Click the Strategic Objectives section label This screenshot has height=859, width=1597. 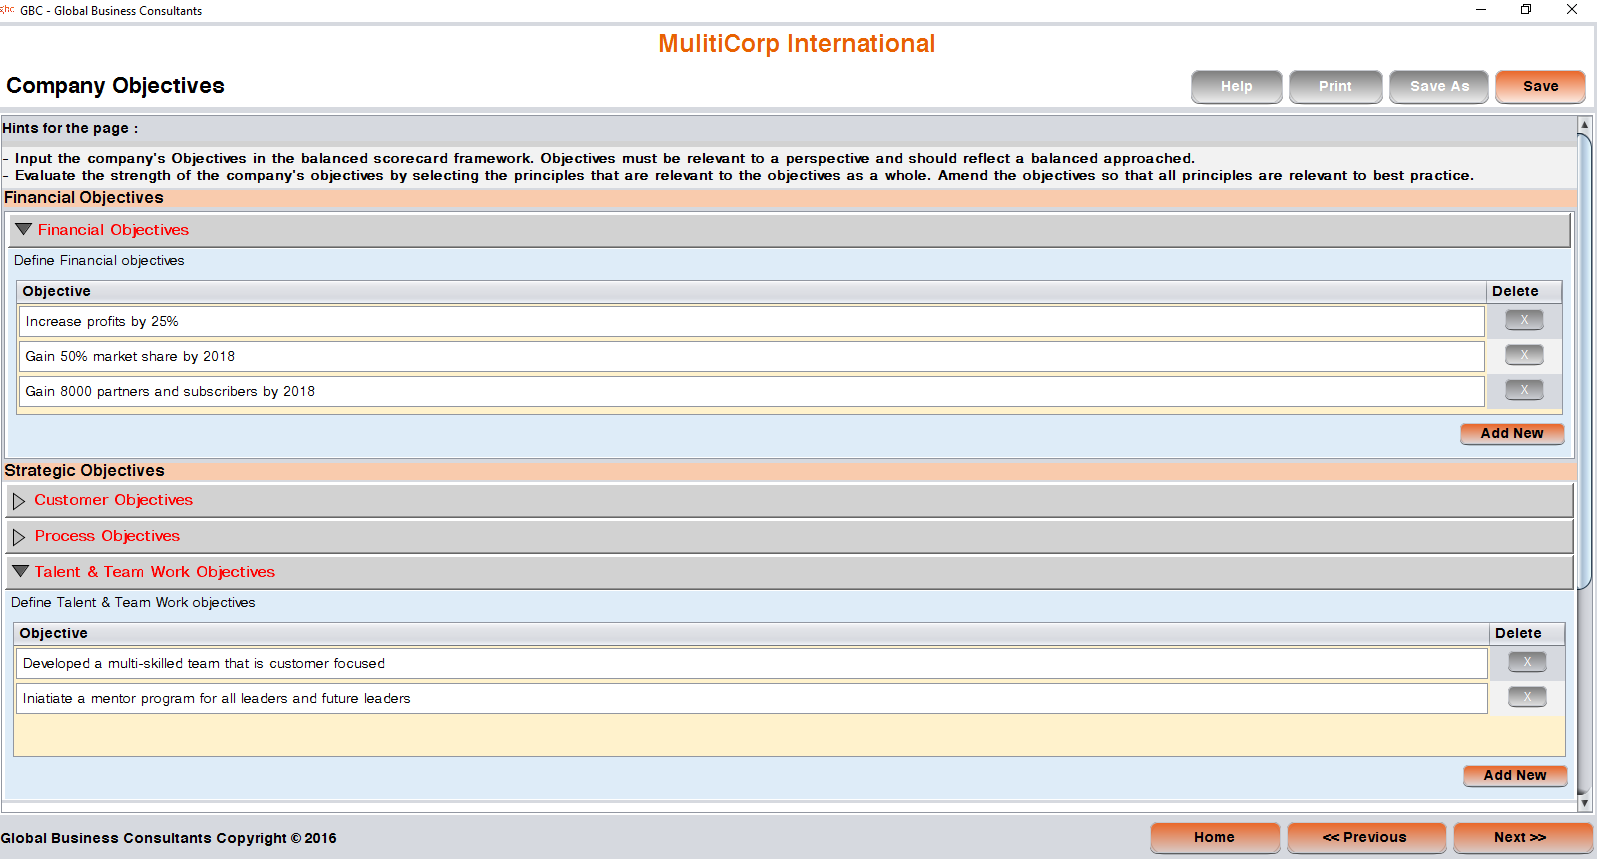(x=84, y=470)
